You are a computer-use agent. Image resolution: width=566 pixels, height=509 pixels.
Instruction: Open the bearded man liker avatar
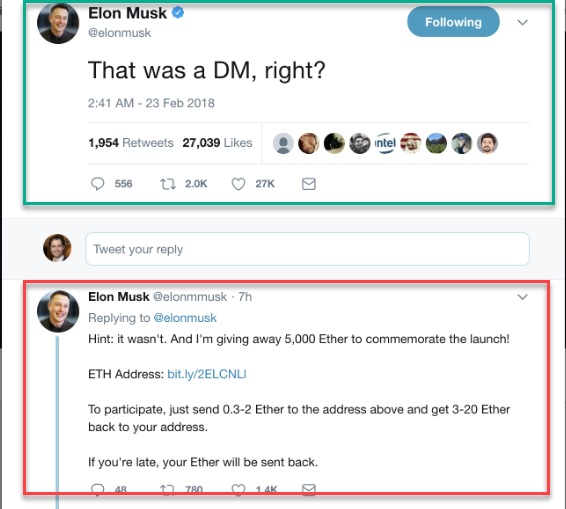(x=487, y=143)
